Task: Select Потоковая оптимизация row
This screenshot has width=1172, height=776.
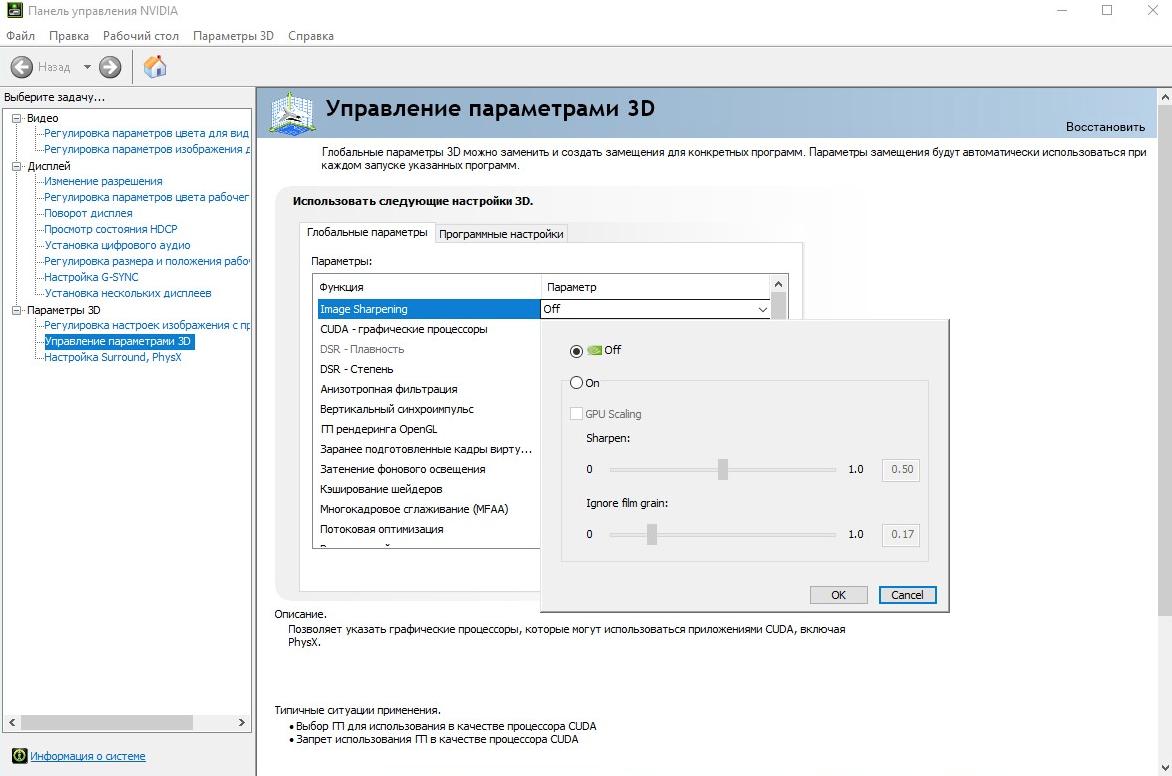Action: click(x=429, y=529)
